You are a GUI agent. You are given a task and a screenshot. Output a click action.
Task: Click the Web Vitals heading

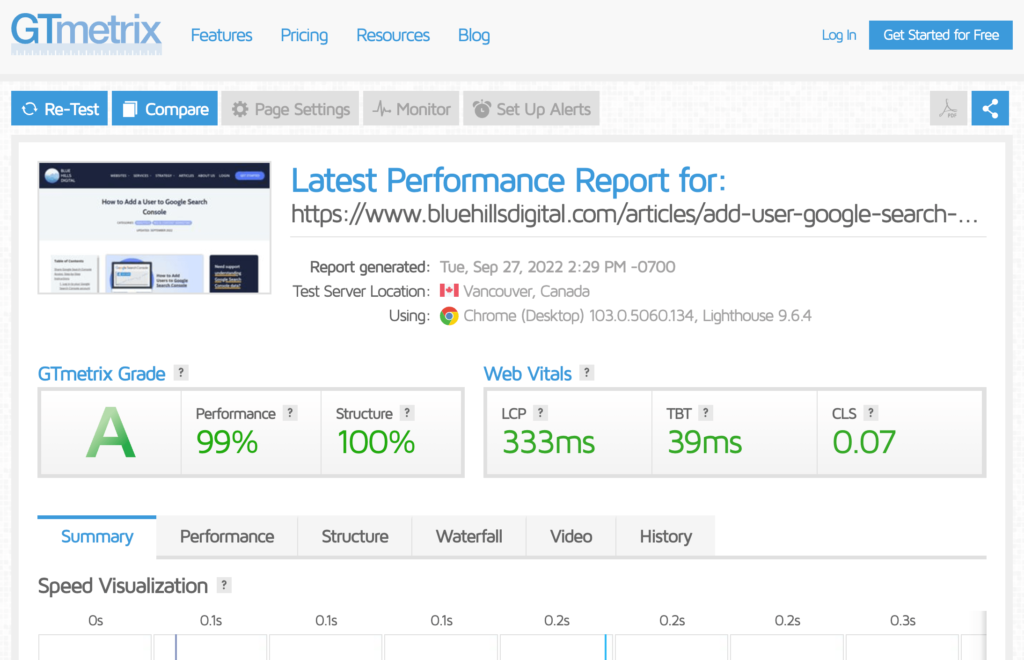pyautogui.click(x=527, y=374)
